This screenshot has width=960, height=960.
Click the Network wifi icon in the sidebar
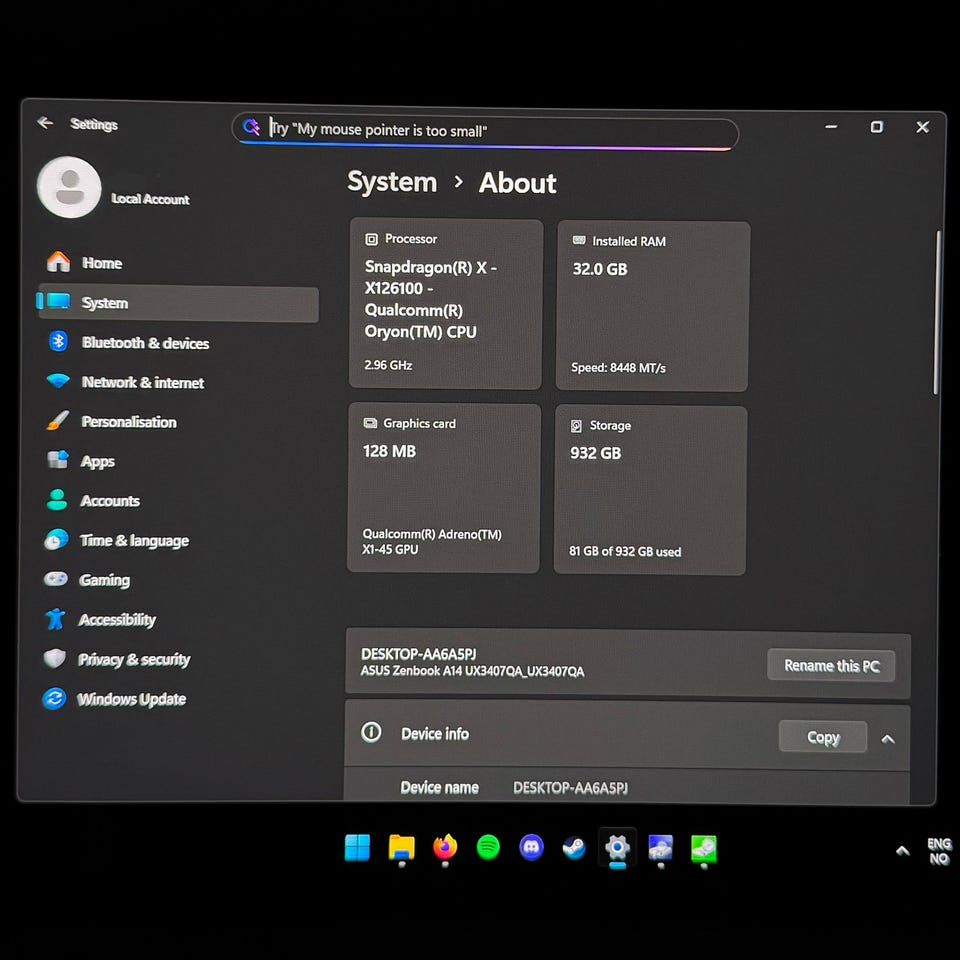58,380
